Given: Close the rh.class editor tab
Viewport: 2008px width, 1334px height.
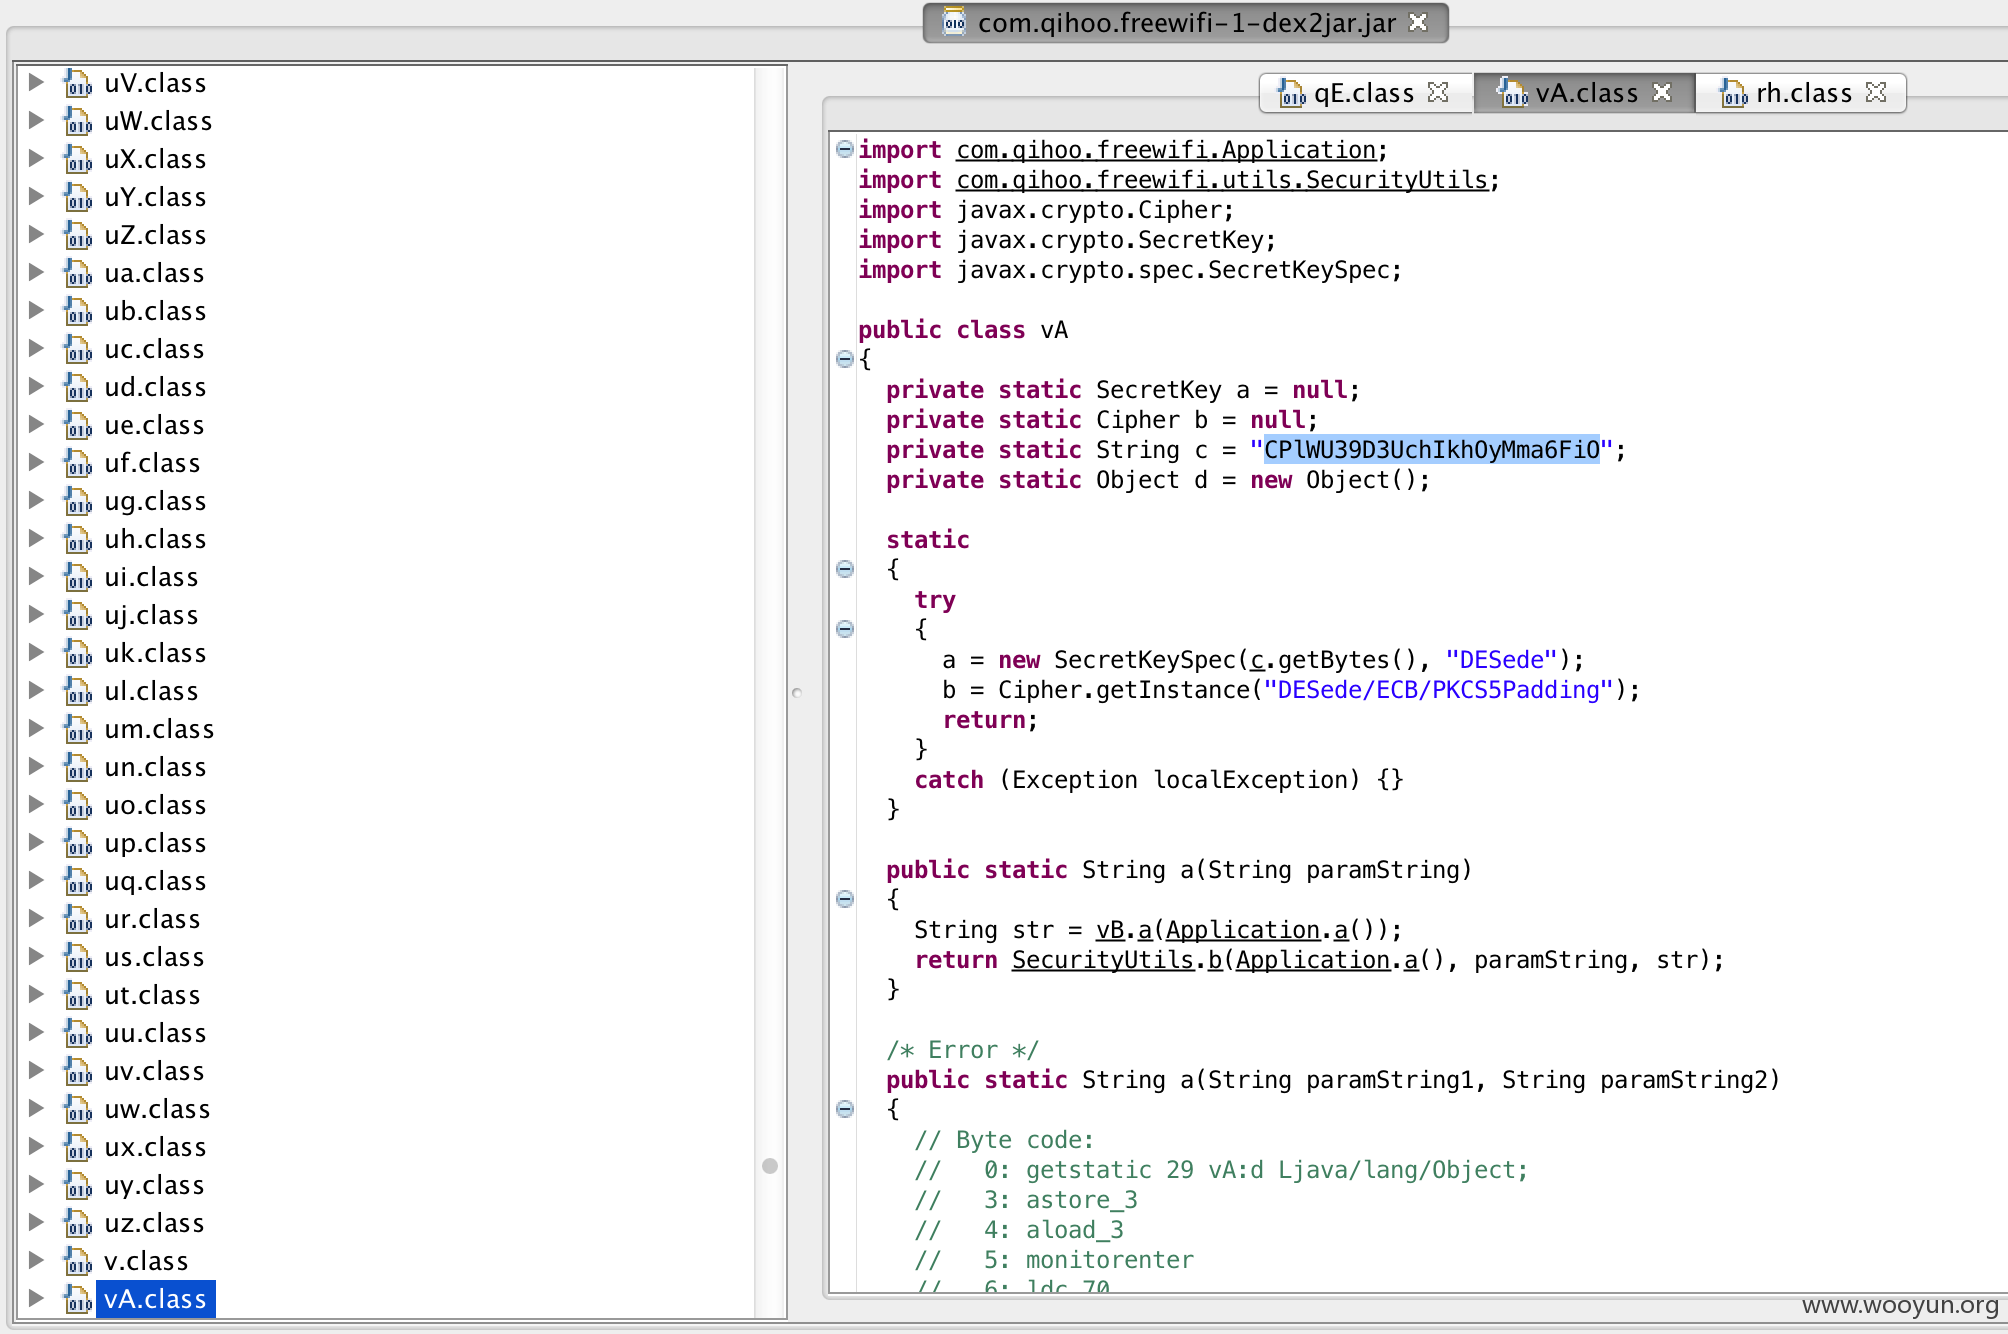Looking at the screenshot, I should [1876, 92].
